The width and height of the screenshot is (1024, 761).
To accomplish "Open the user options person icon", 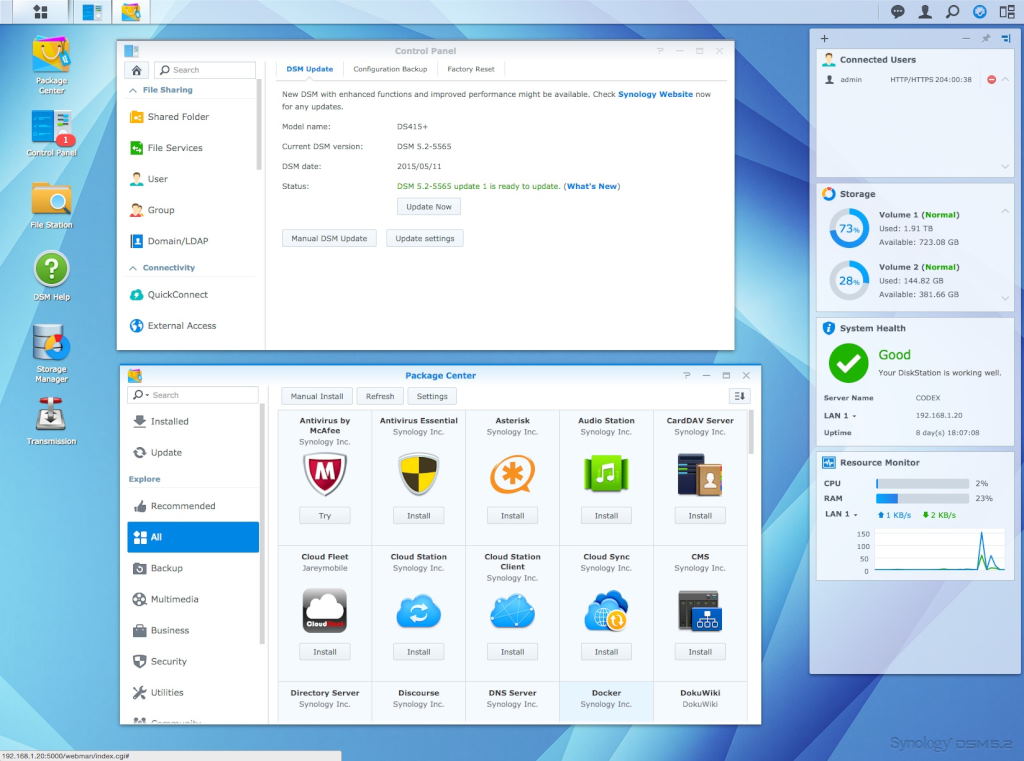I will point(925,11).
